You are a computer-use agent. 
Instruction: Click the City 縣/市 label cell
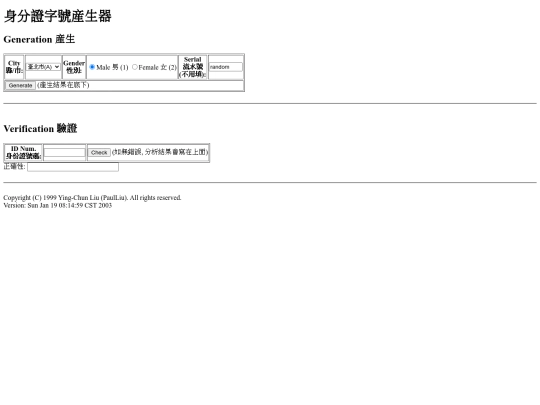(14, 67)
